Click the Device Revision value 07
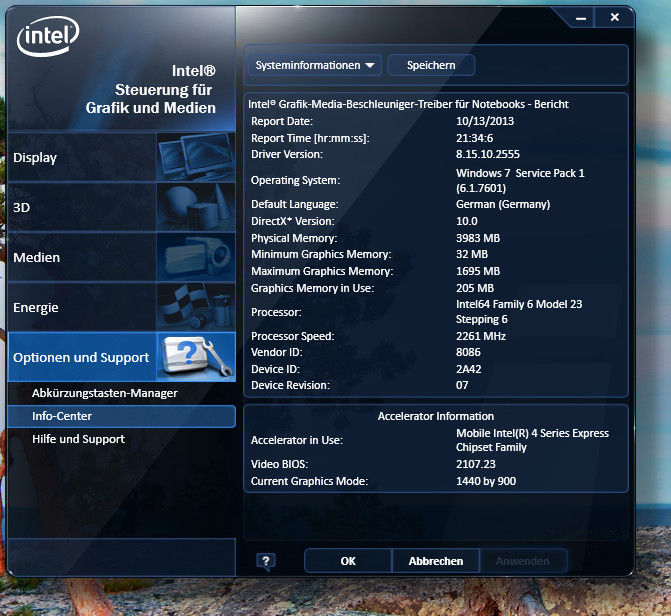This screenshot has height=616, width=671. pyautogui.click(x=462, y=385)
